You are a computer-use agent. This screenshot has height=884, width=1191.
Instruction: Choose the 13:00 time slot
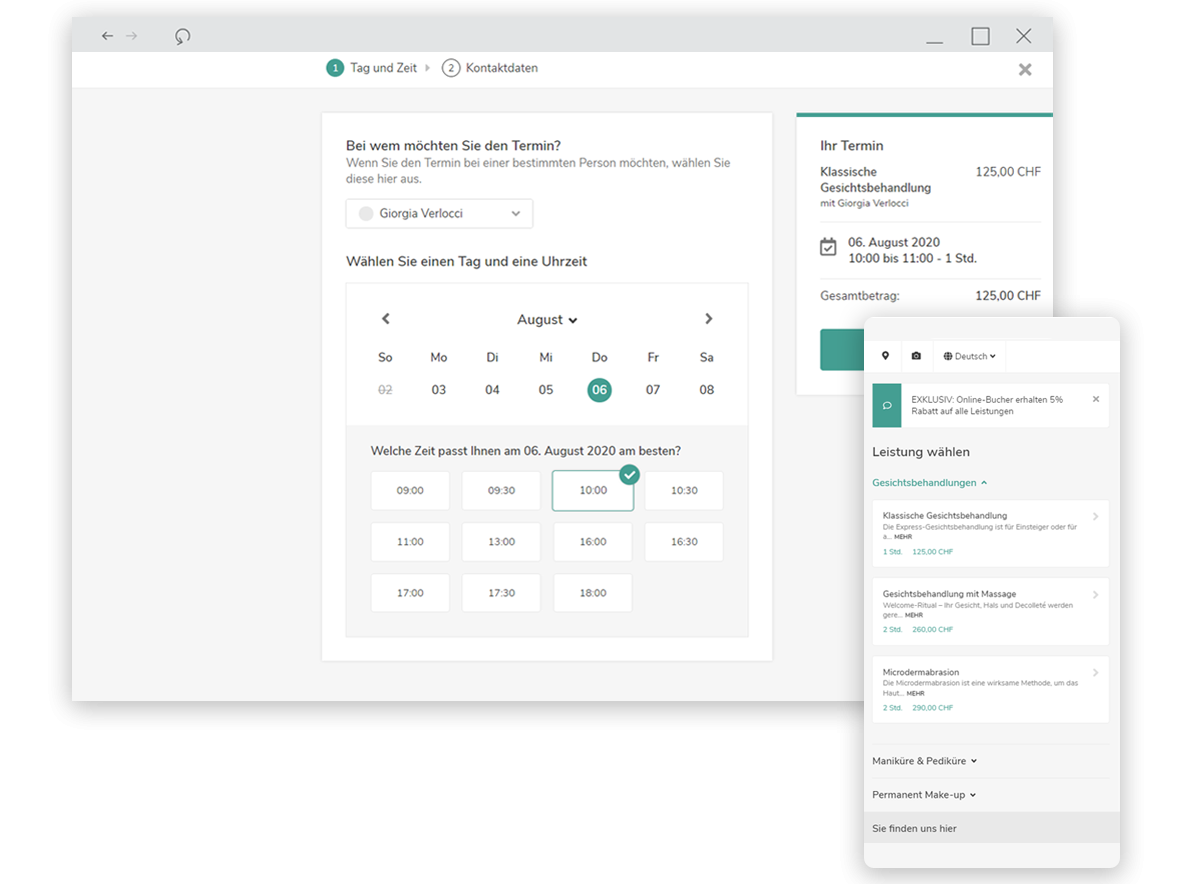click(x=501, y=541)
